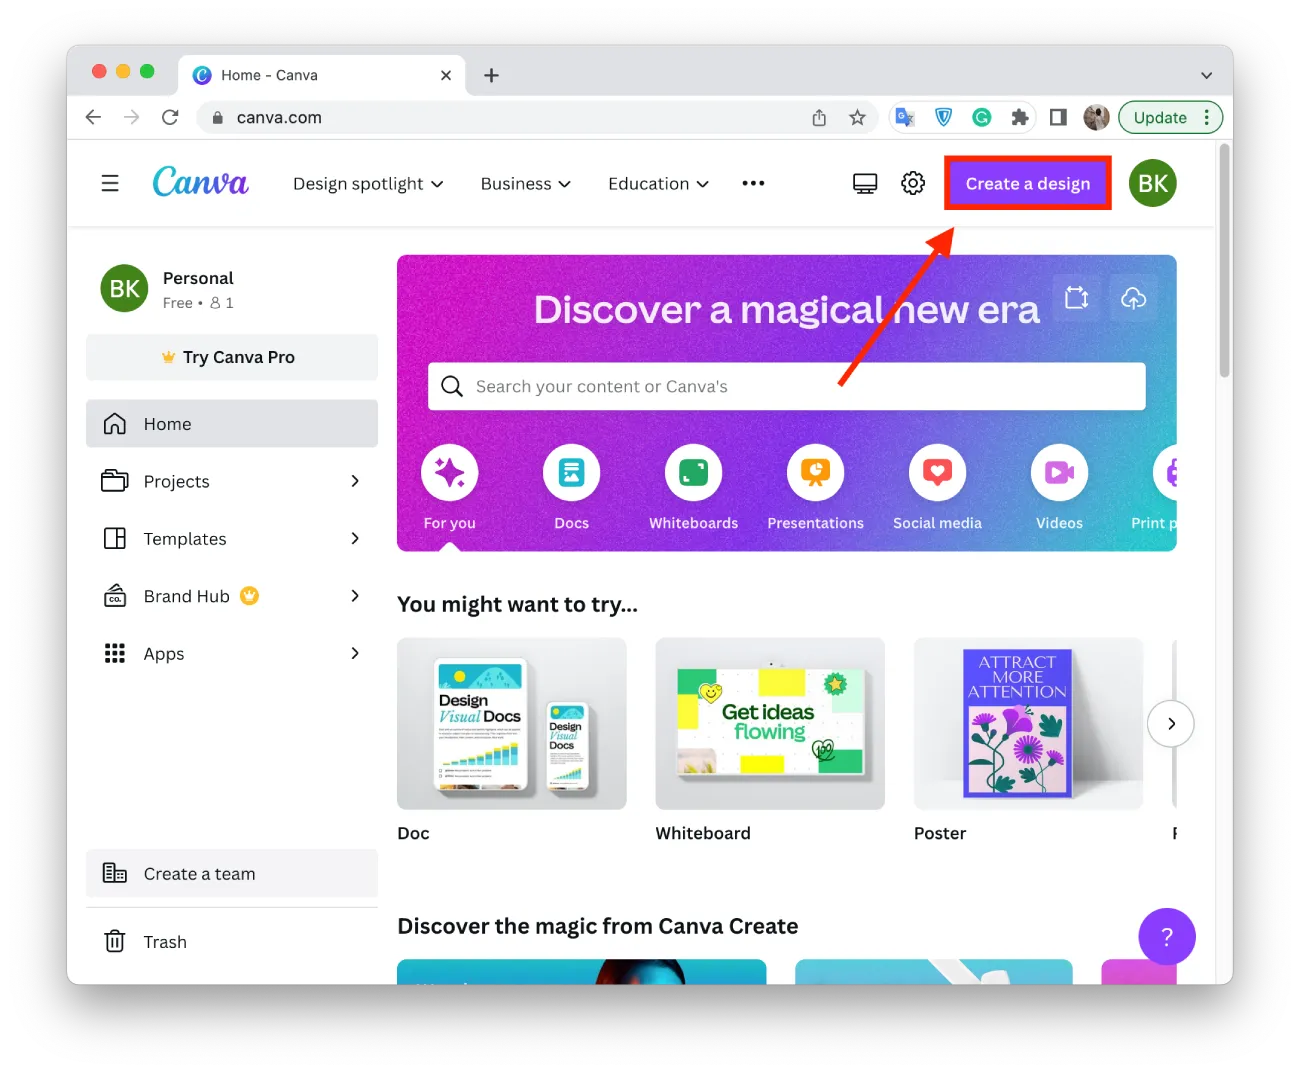Click the Chrome forward arrow

point(132,117)
